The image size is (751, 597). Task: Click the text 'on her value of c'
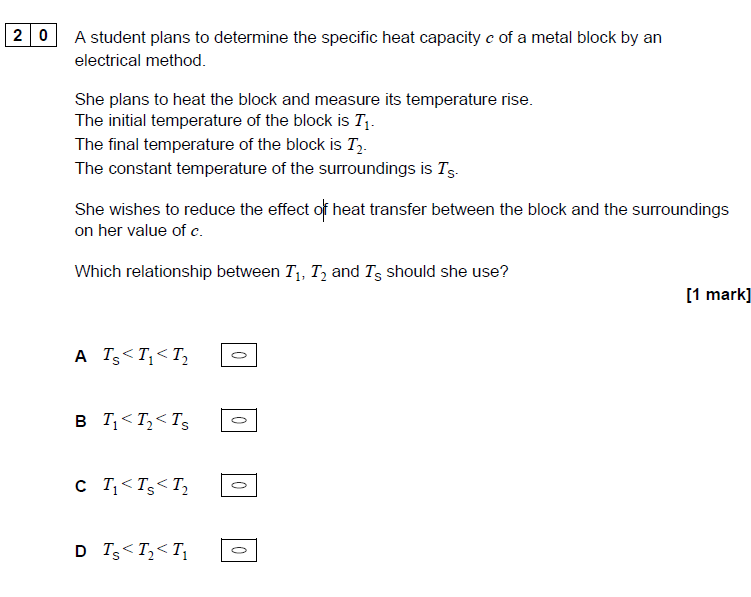click(138, 231)
